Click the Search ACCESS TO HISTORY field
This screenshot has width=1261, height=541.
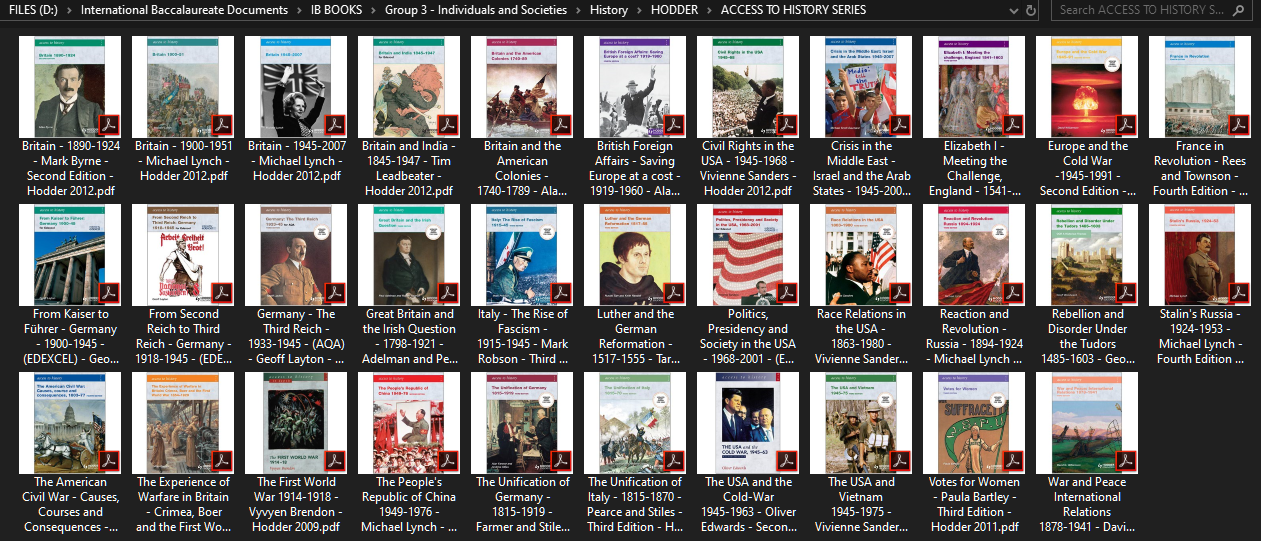1153,10
